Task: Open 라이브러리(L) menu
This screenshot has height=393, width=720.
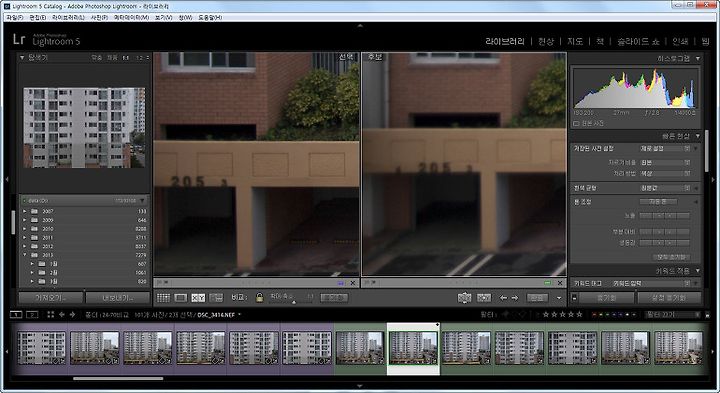Action: click(x=68, y=17)
